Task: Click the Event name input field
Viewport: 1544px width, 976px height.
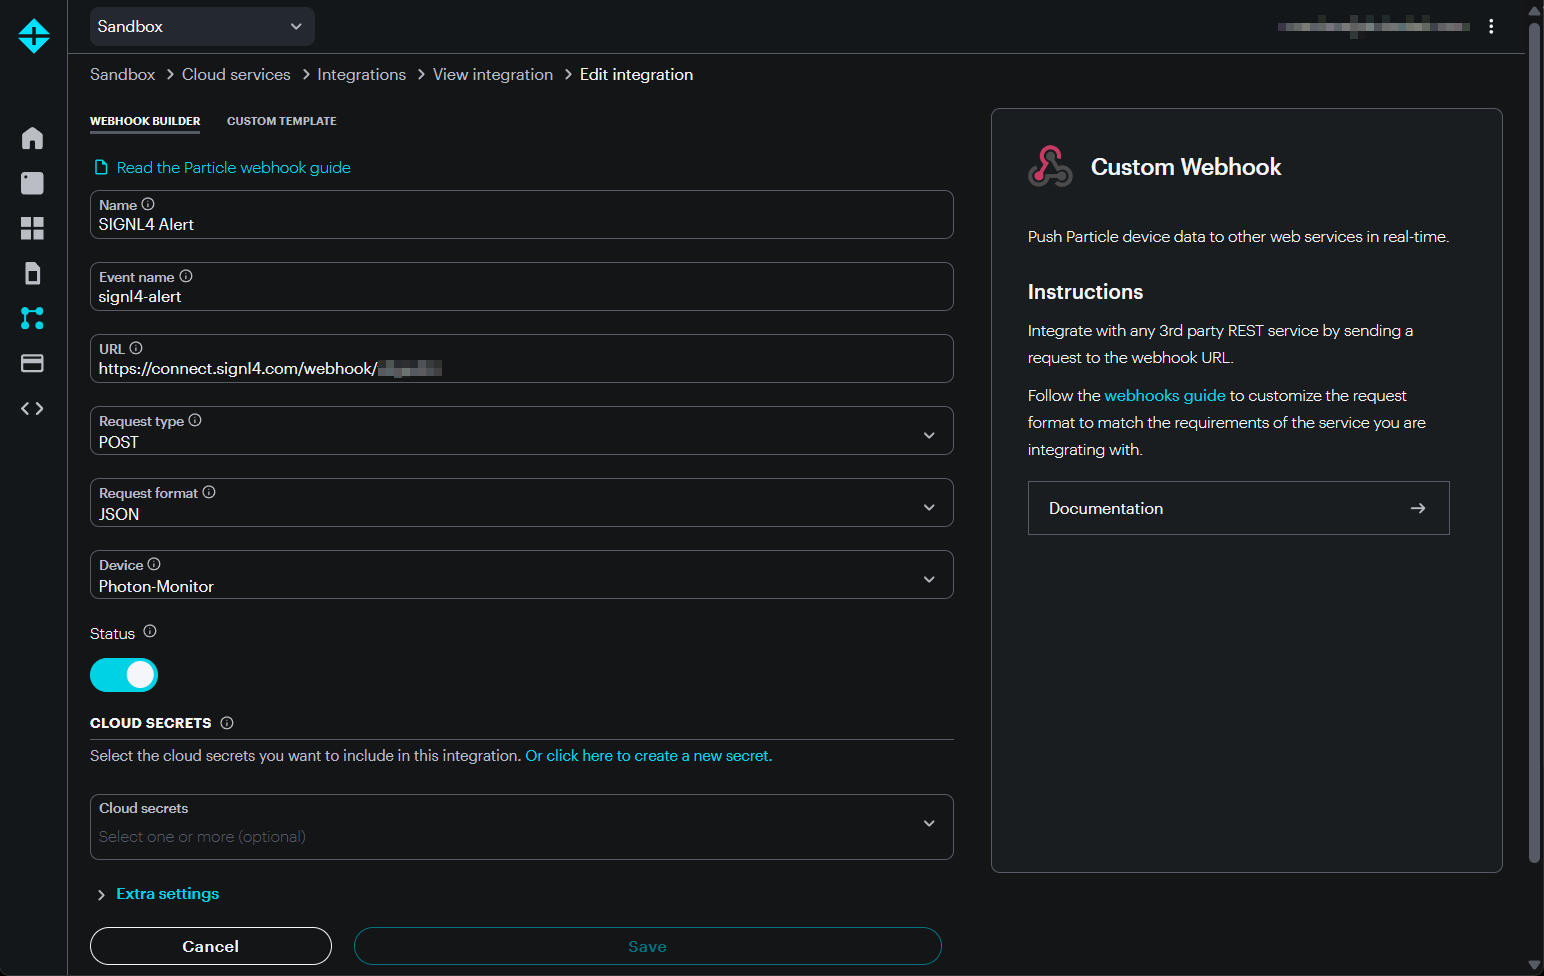Action: 521,287
